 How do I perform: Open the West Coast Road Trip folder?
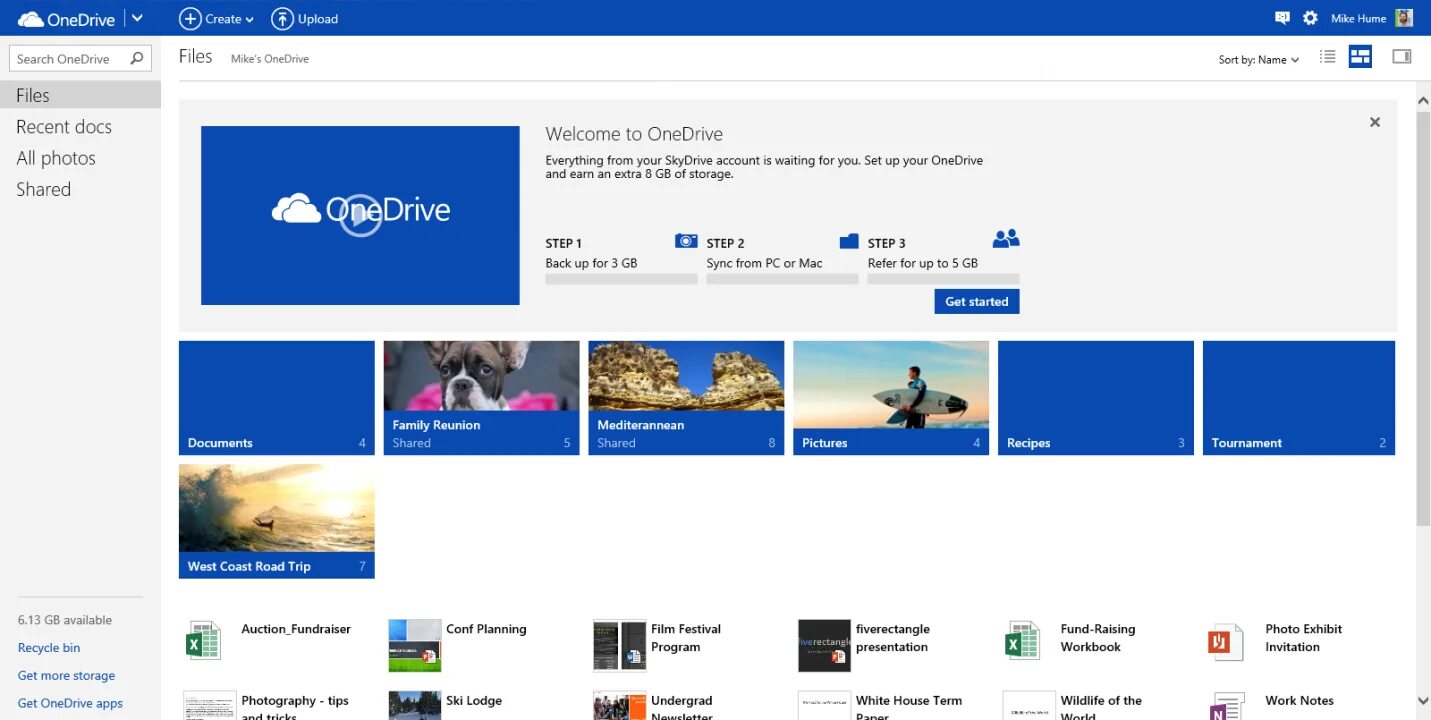click(277, 521)
